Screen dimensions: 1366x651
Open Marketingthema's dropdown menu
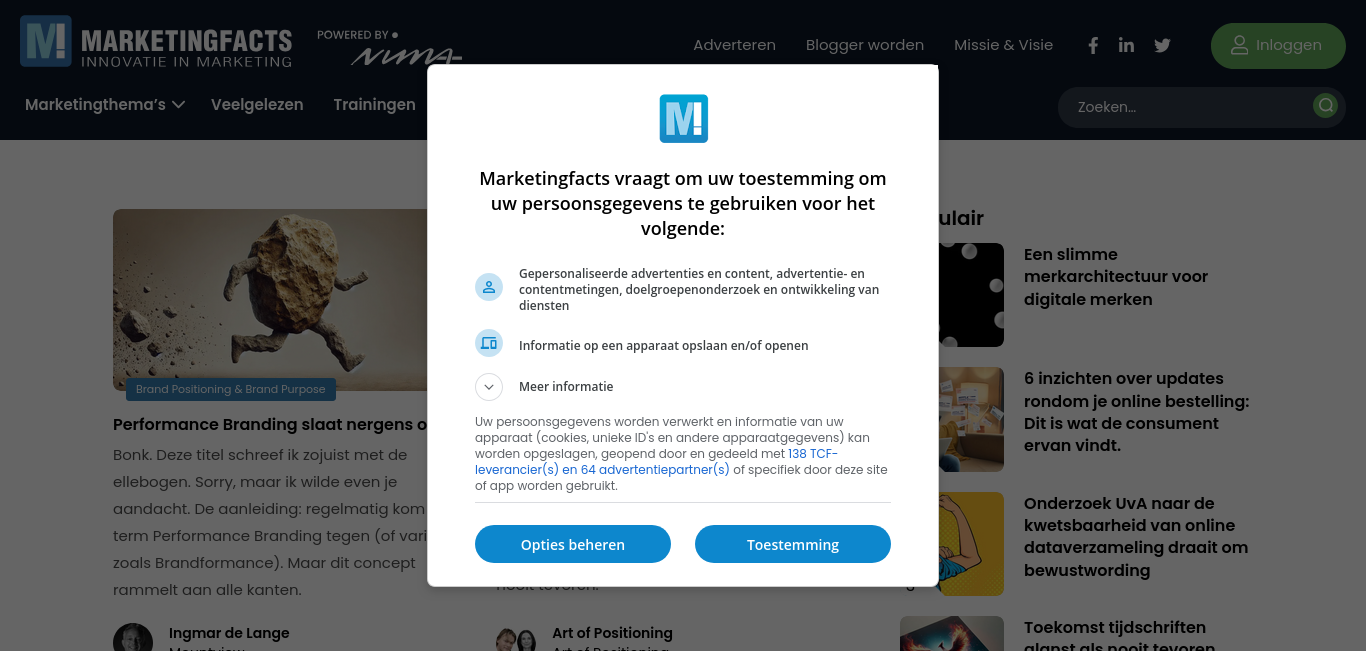[105, 104]
